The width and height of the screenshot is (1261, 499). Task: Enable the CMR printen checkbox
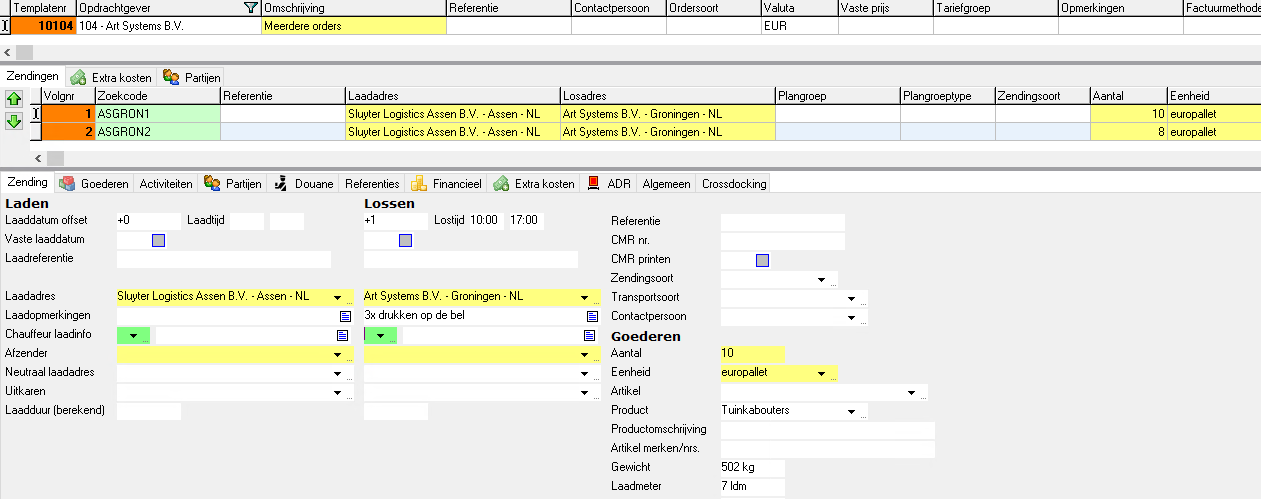tap(762, 260)
